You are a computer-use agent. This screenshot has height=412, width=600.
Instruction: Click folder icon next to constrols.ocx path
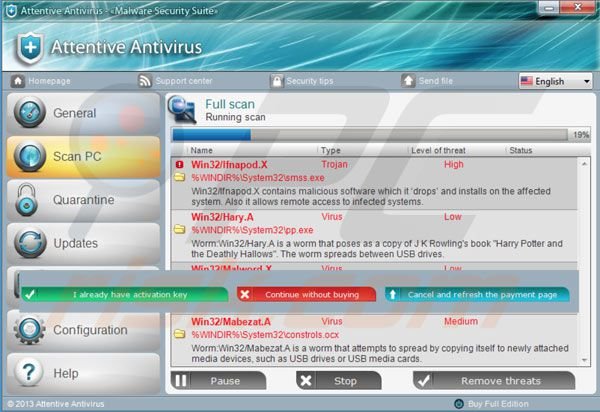179,334
